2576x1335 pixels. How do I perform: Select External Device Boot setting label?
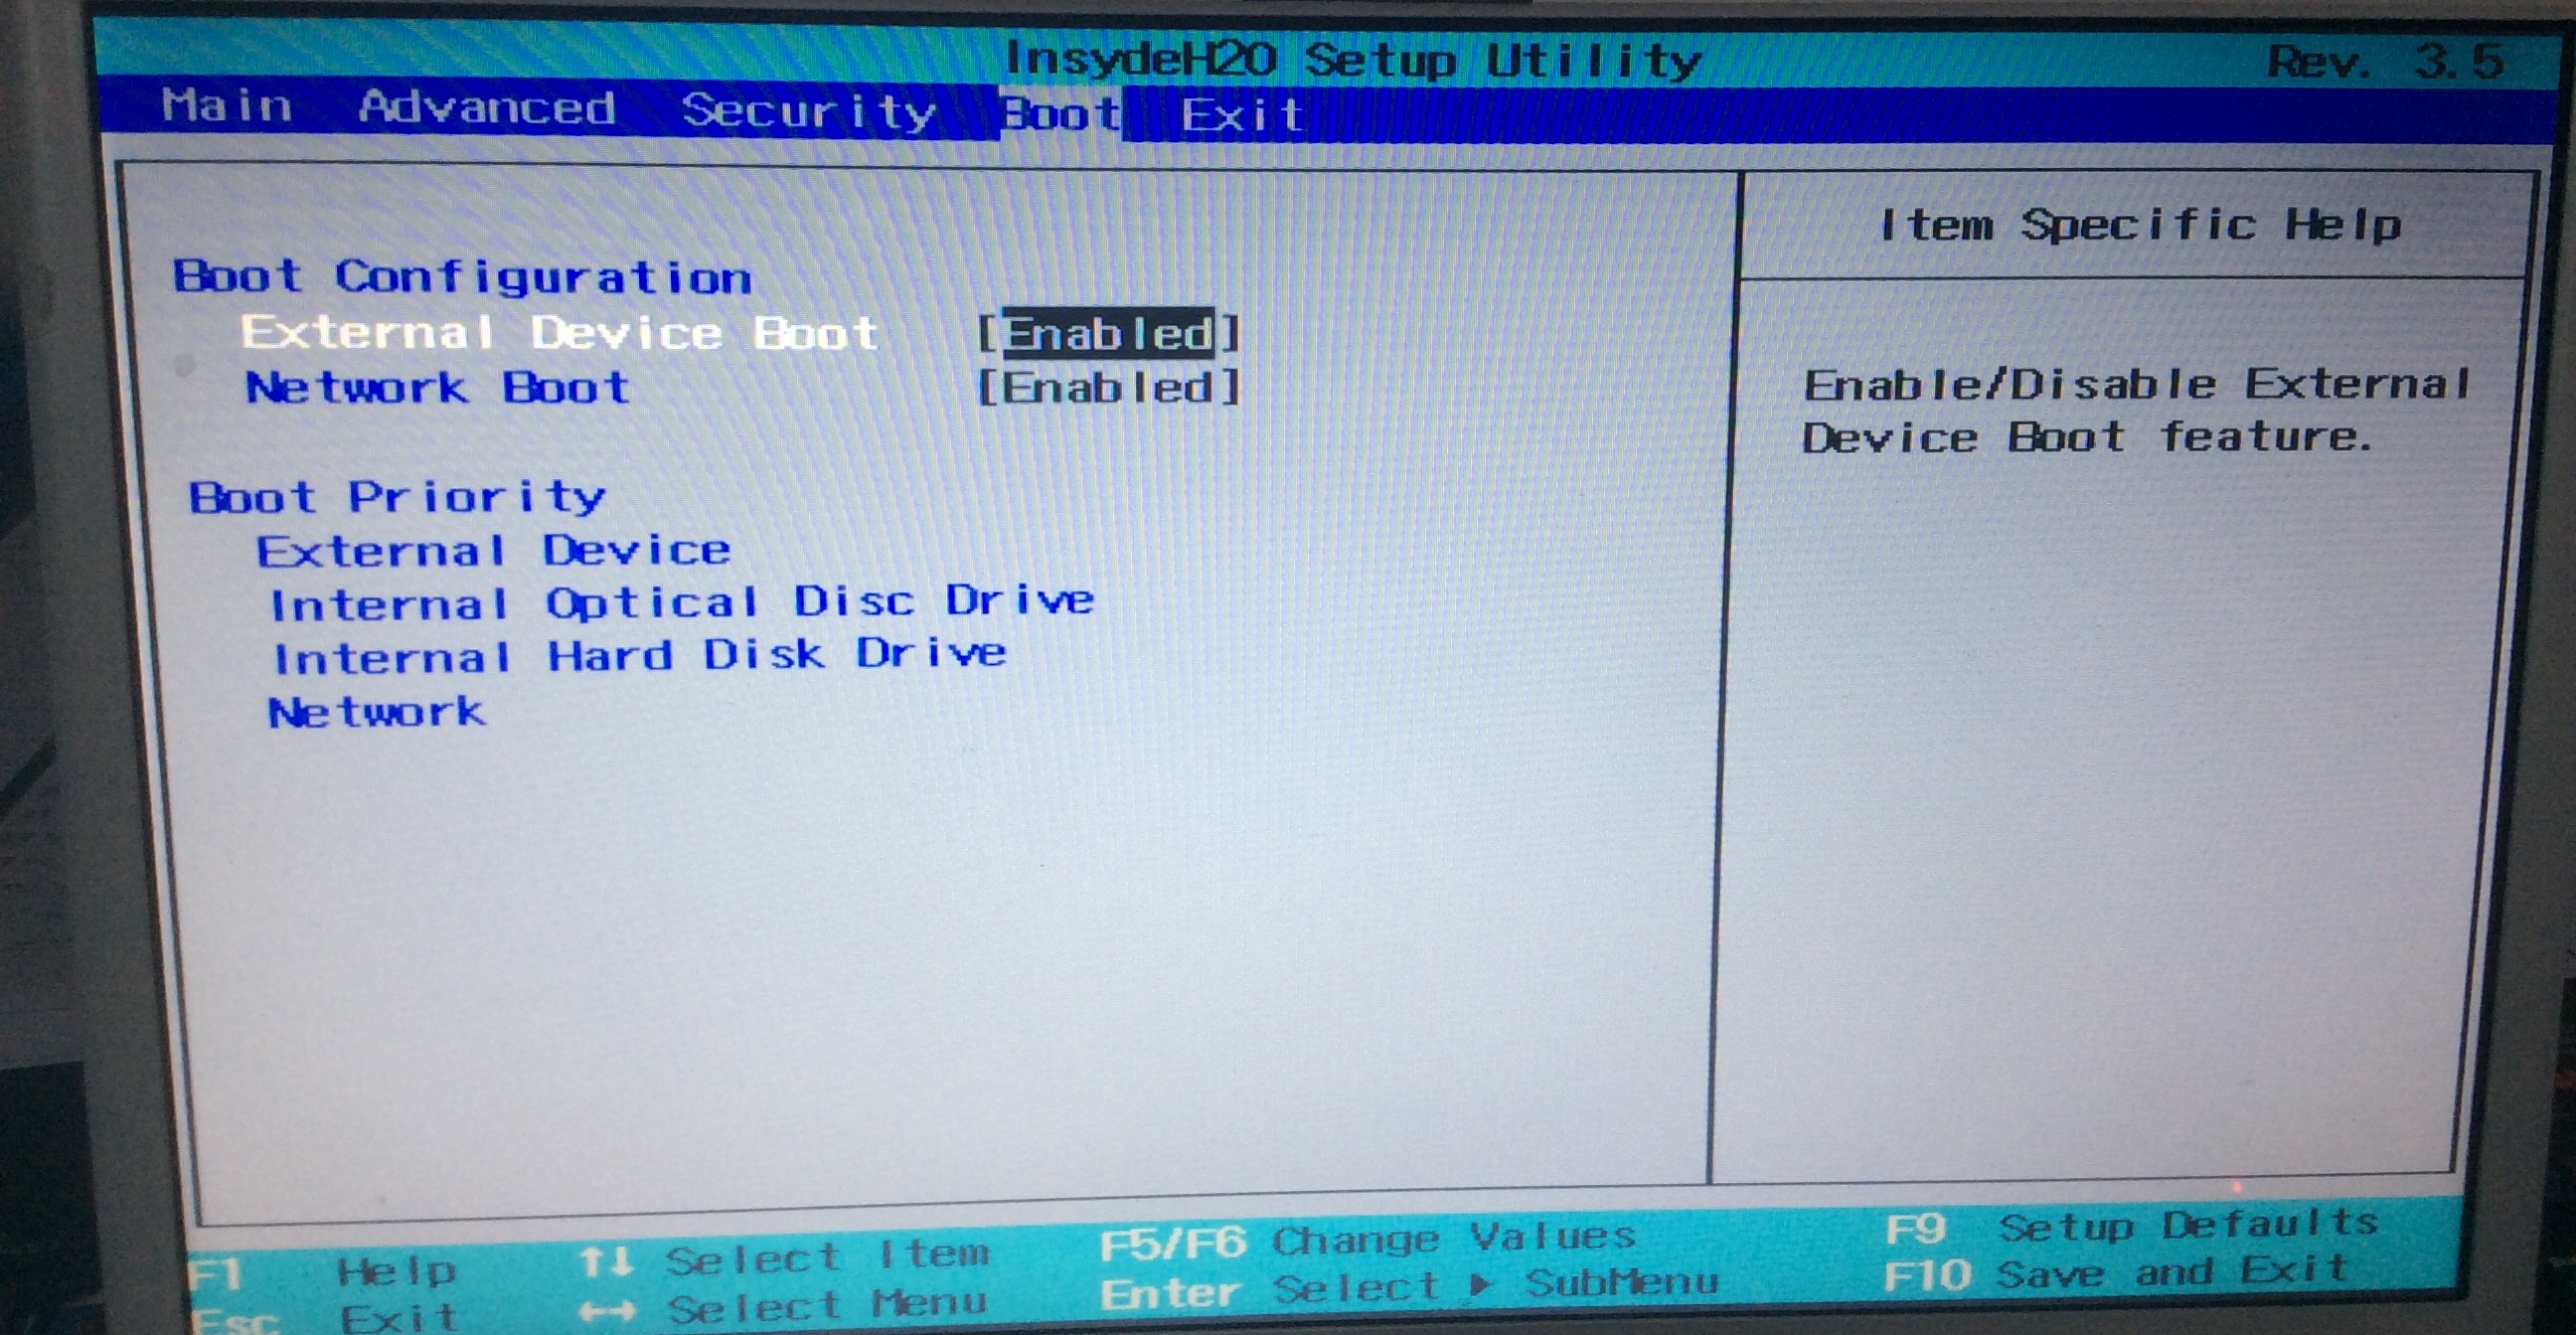click(x=559, y=333)
